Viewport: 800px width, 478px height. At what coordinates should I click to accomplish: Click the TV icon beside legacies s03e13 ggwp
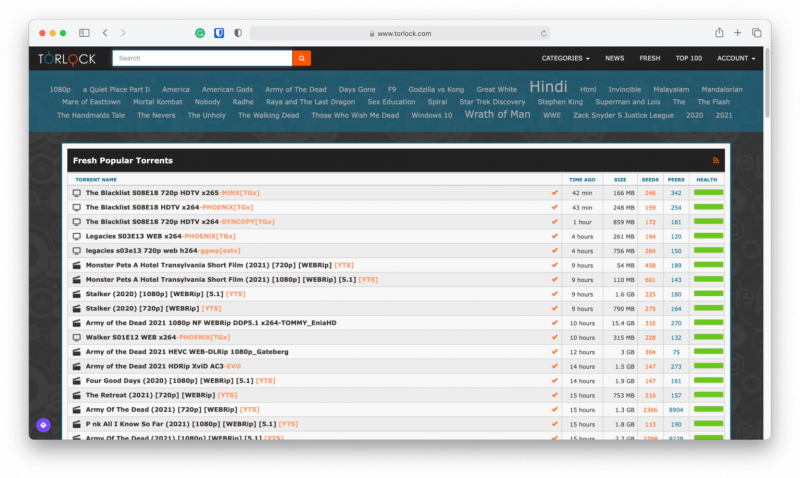tap(77, 250)
